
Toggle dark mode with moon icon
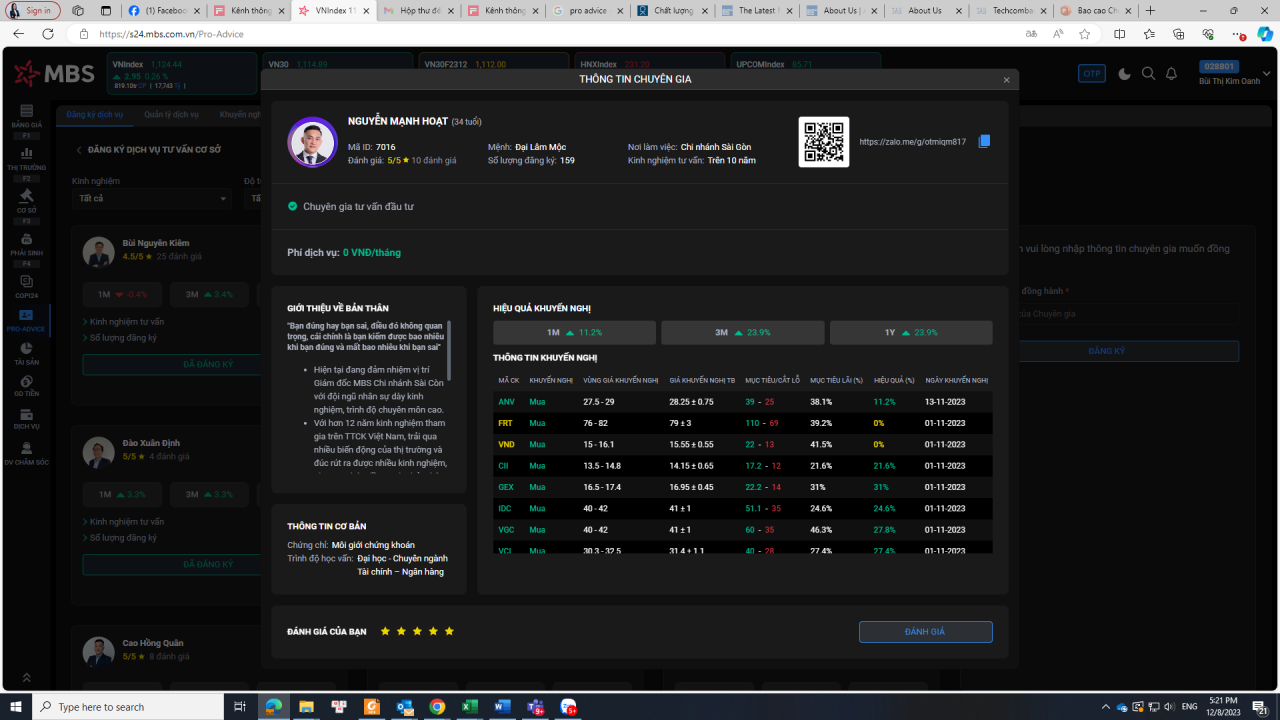point(1125,73)
